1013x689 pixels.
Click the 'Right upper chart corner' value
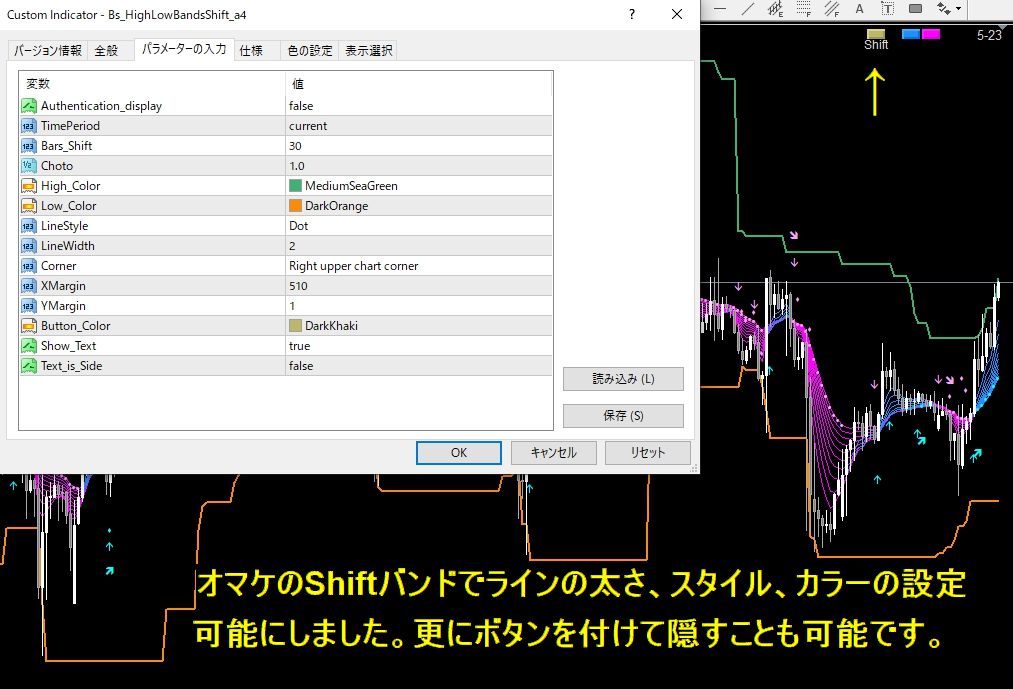click(x=353, y=266)
